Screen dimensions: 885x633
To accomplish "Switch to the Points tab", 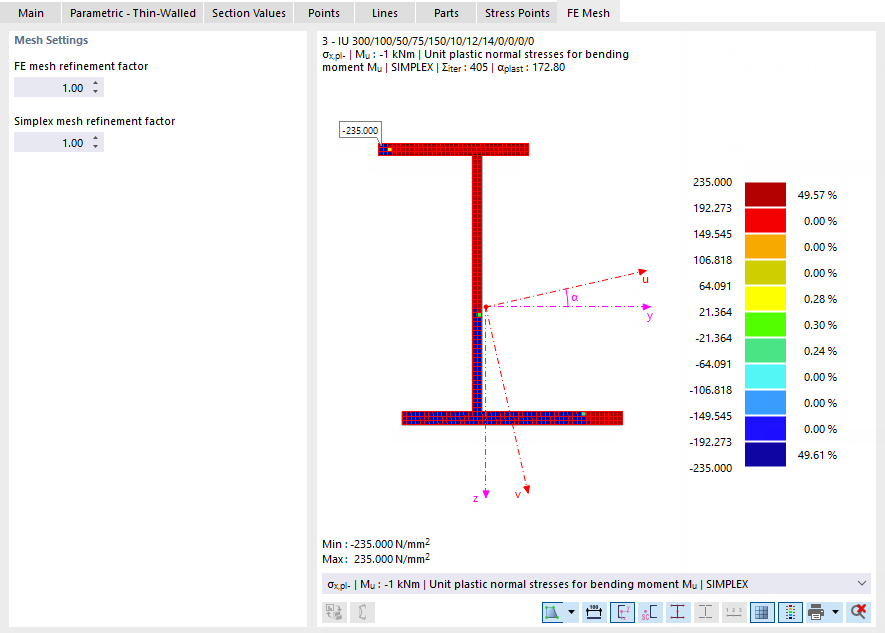I will point(324,13).
